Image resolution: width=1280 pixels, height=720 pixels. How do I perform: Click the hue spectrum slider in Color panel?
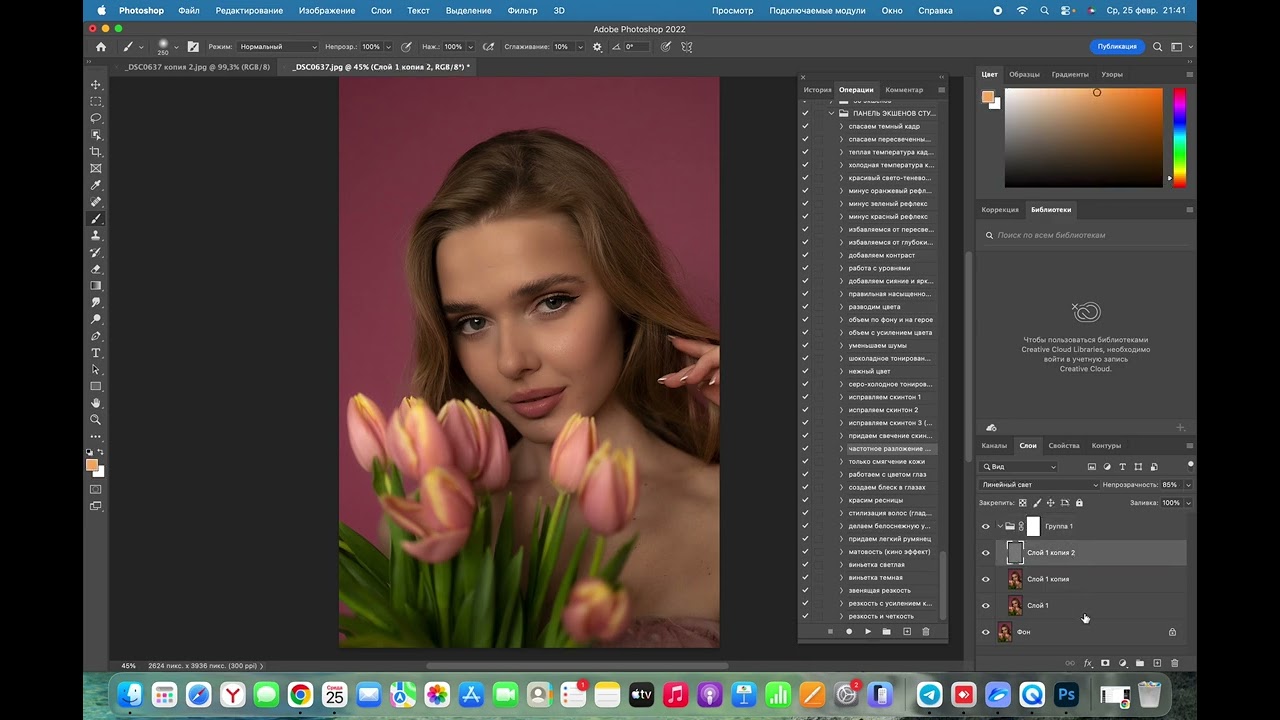1180,138
